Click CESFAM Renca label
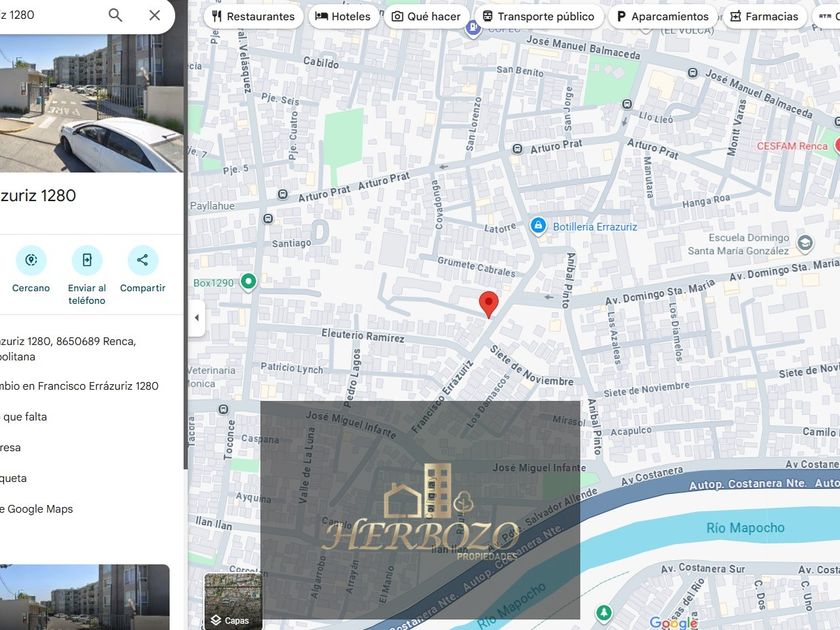The width and height of the screenshot is (840, 630). [x=792, y=146]
